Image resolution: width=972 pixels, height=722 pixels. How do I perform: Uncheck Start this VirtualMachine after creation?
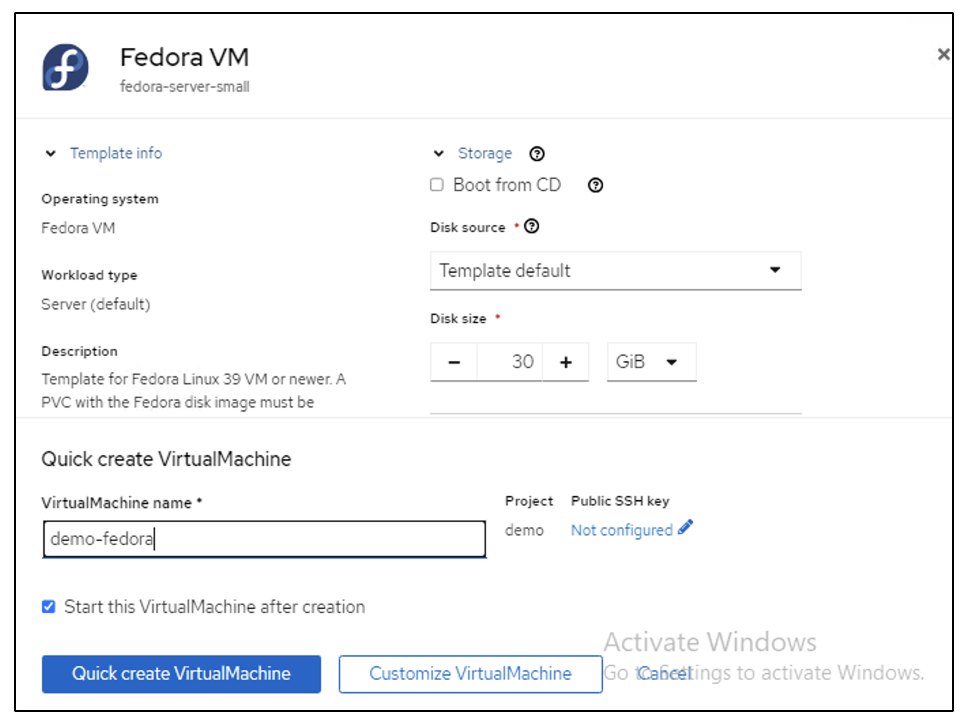pos(49,606)
